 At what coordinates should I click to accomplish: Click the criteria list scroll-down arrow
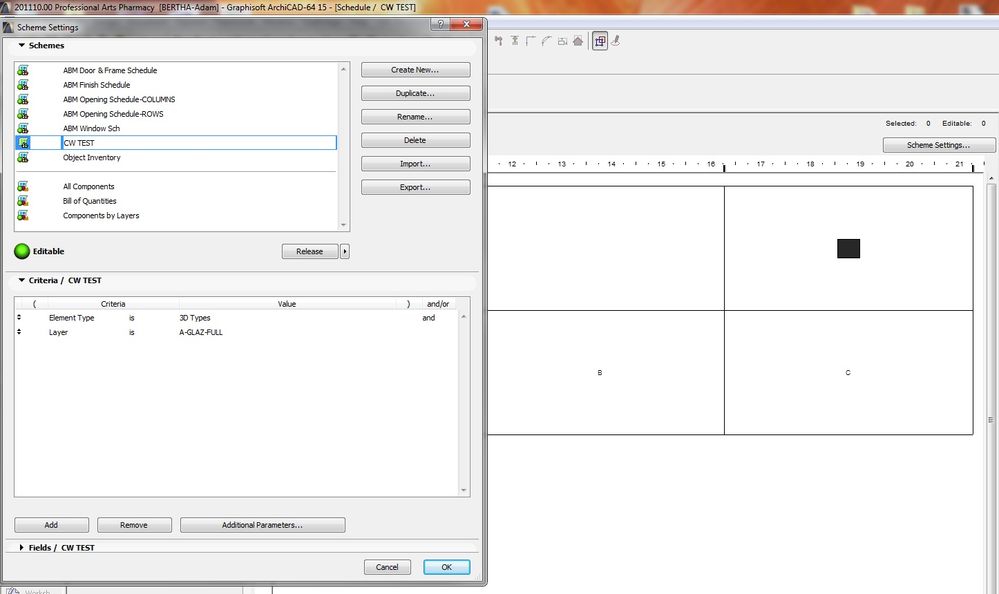(x=463, y=490)
